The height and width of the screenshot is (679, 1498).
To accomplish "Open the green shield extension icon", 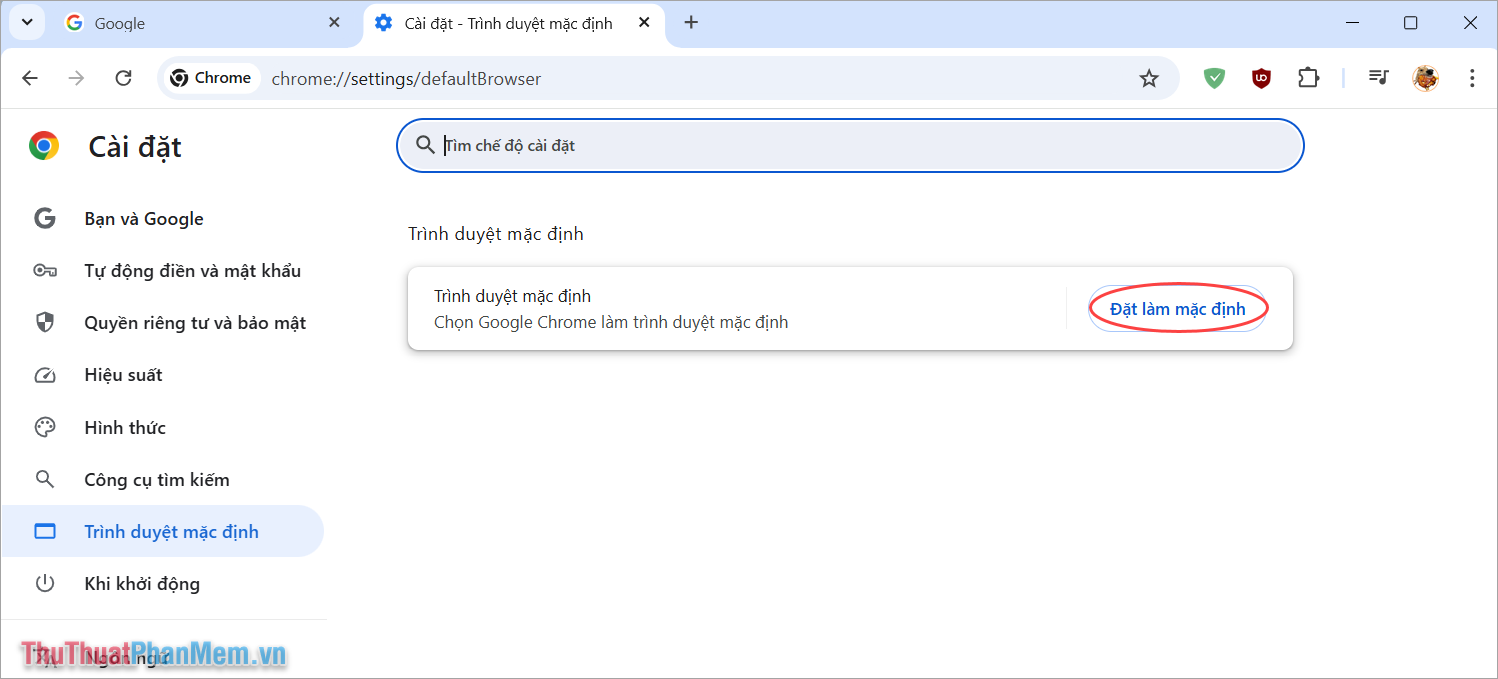I will click(1213, 77).
